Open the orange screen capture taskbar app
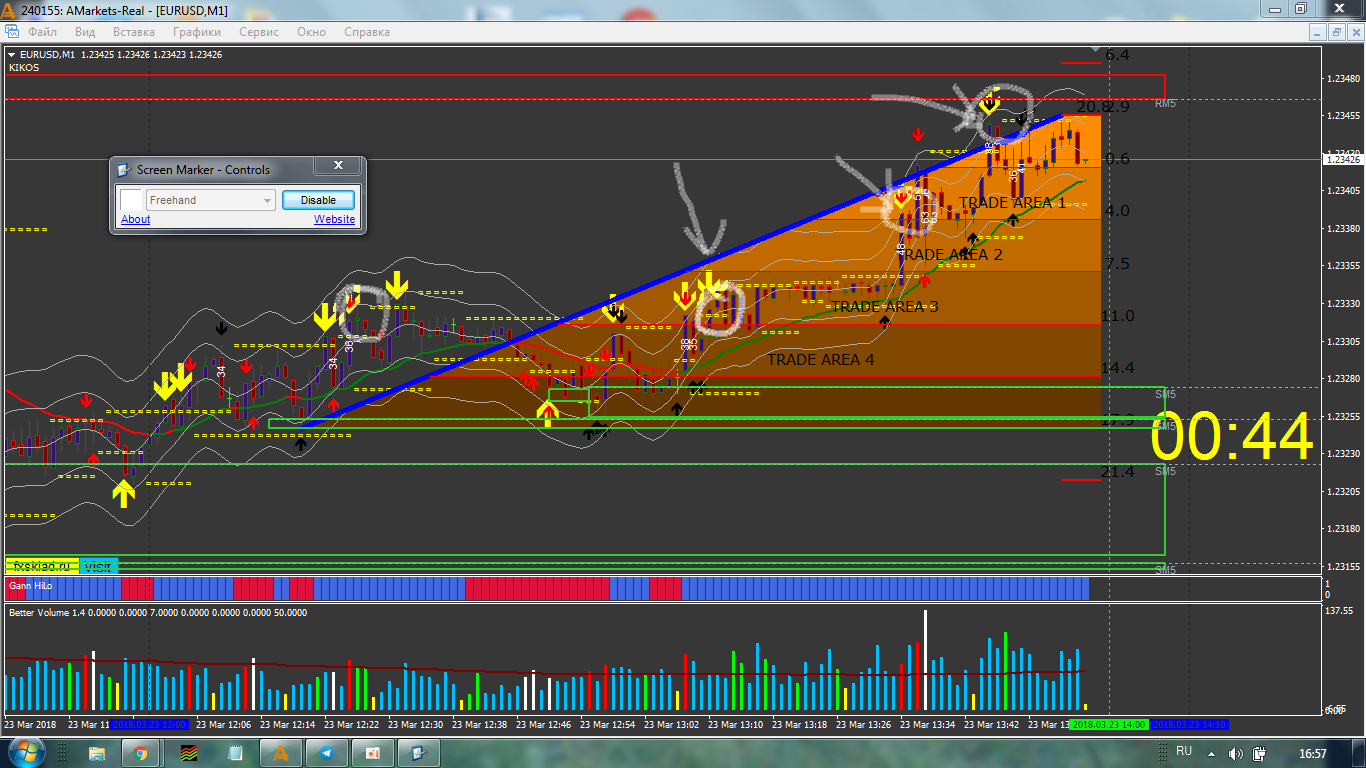The height and width of the screenshot is (768, 1366). 373,753
